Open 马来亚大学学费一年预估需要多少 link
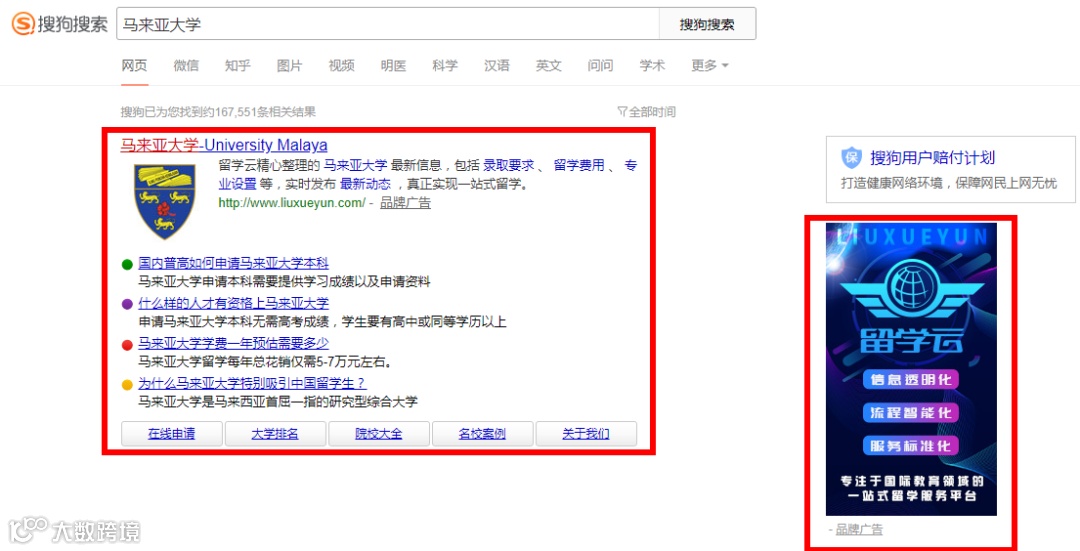 233,343
